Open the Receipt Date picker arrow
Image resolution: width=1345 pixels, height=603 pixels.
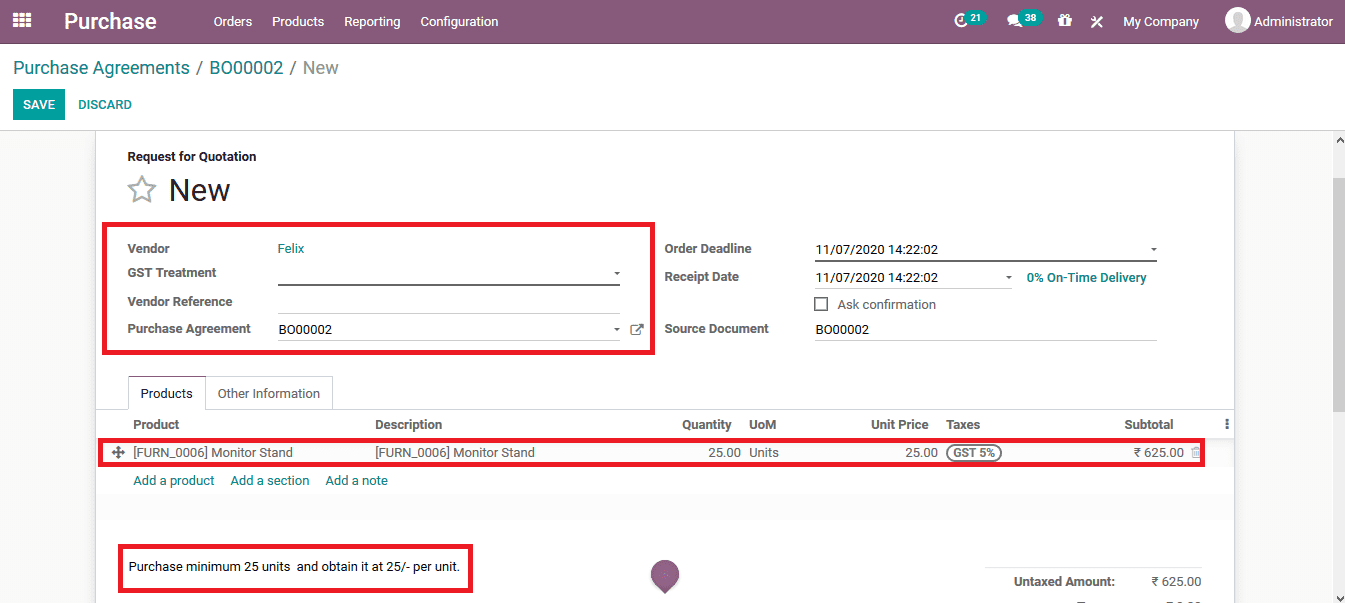point(1008,278)
